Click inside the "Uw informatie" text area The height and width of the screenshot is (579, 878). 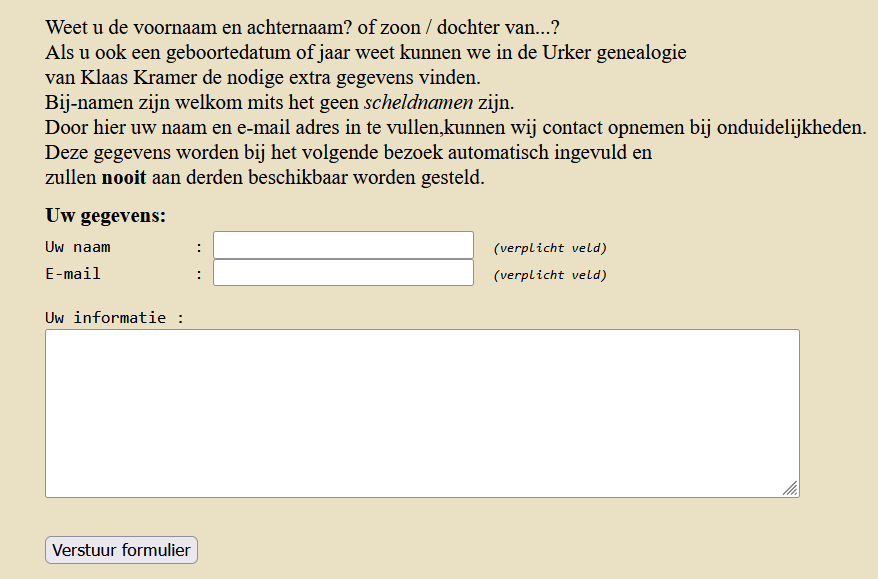point(422,412)
